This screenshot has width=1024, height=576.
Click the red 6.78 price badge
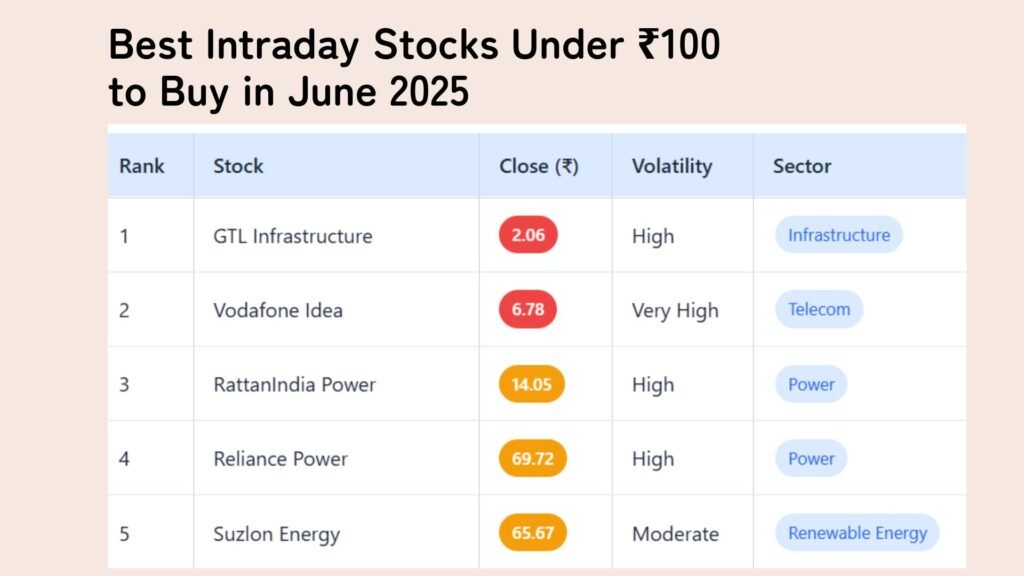coord(528,310)
